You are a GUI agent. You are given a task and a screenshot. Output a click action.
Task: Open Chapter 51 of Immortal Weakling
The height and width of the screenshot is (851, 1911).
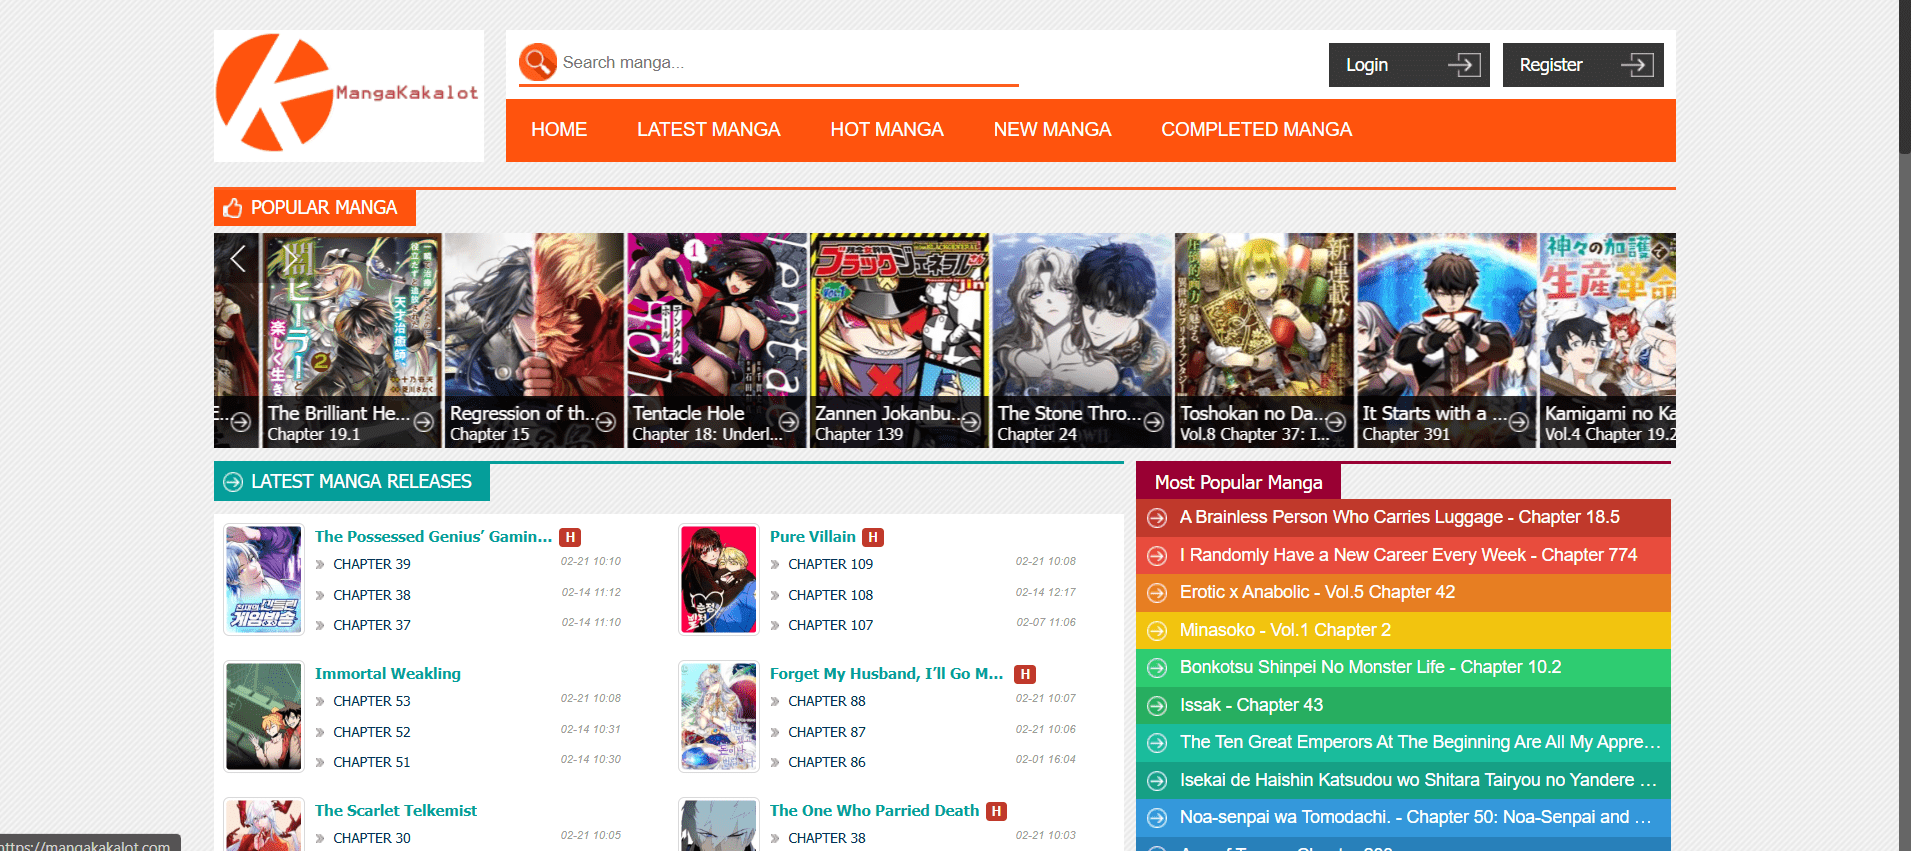click(372, 762)
